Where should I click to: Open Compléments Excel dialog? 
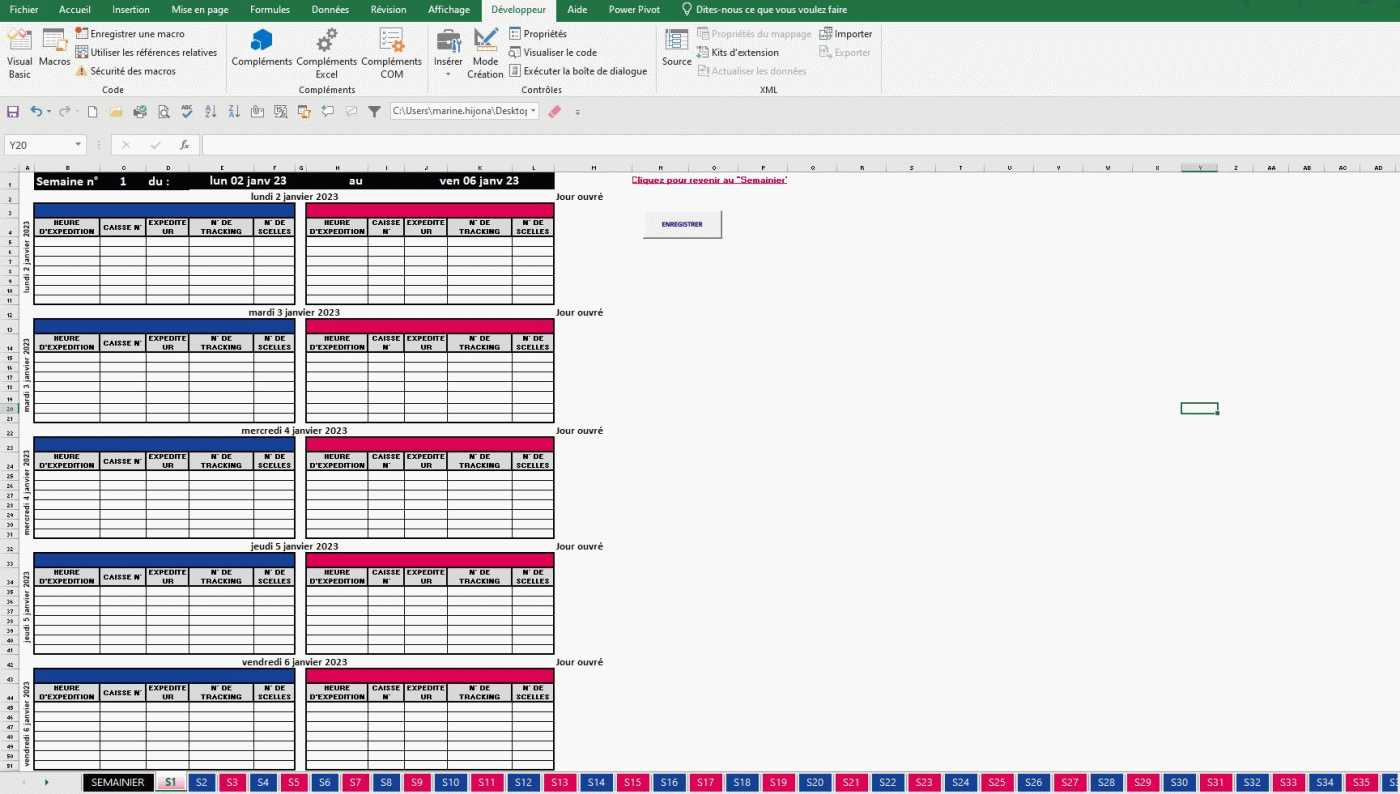(326, 53)
